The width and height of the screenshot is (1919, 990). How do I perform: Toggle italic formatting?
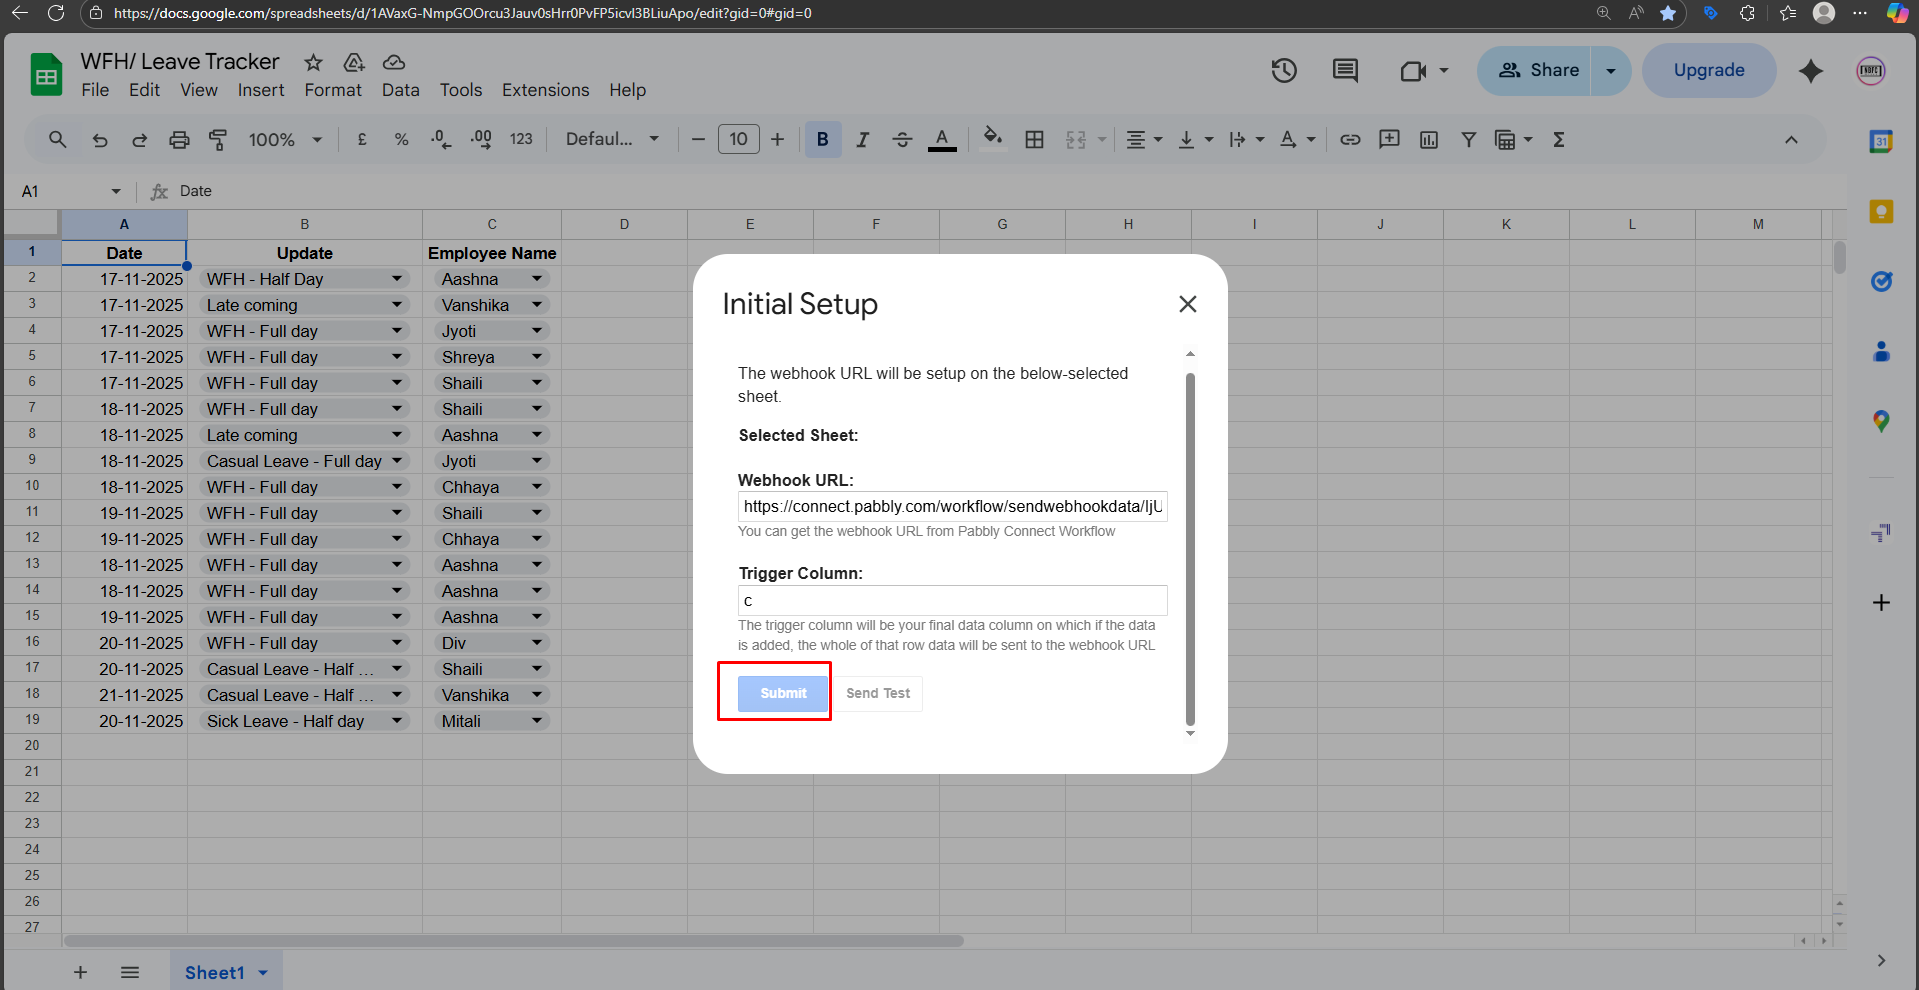pos(862,140)
